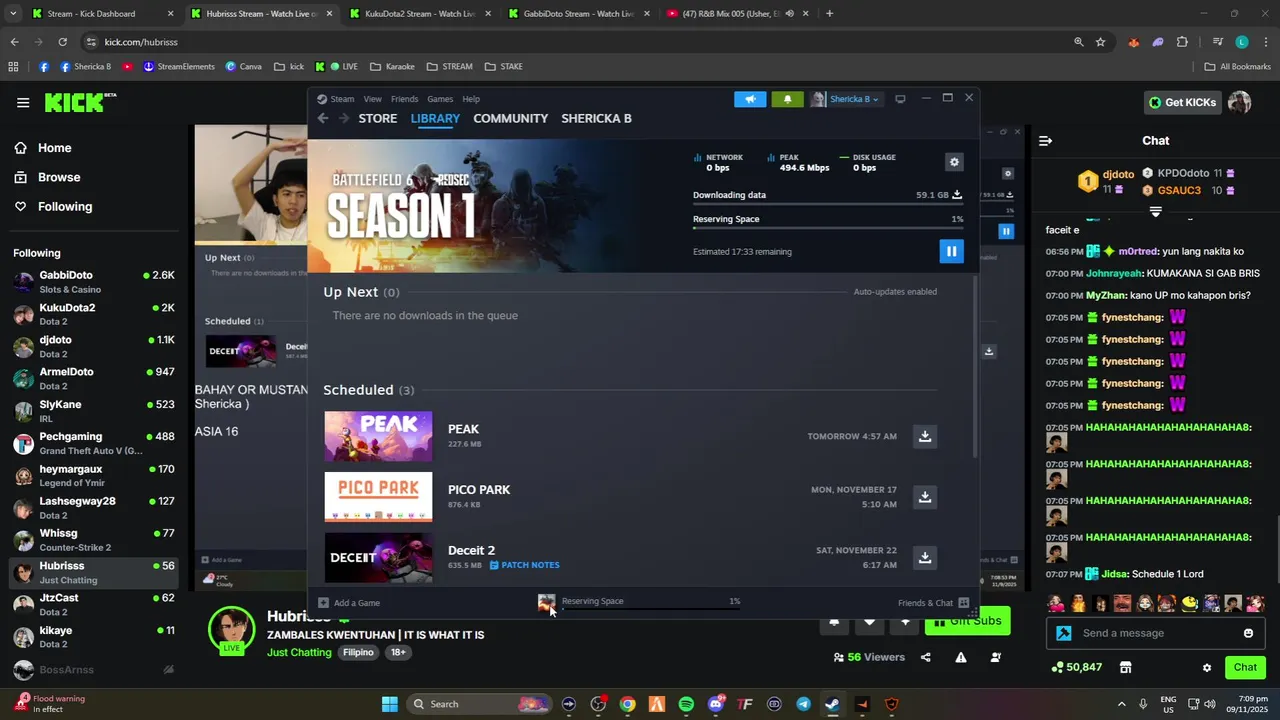Open SHERICKA B profile tab in Steam
Viewport: 1280px width, 720px height.
tap(596, 118)
